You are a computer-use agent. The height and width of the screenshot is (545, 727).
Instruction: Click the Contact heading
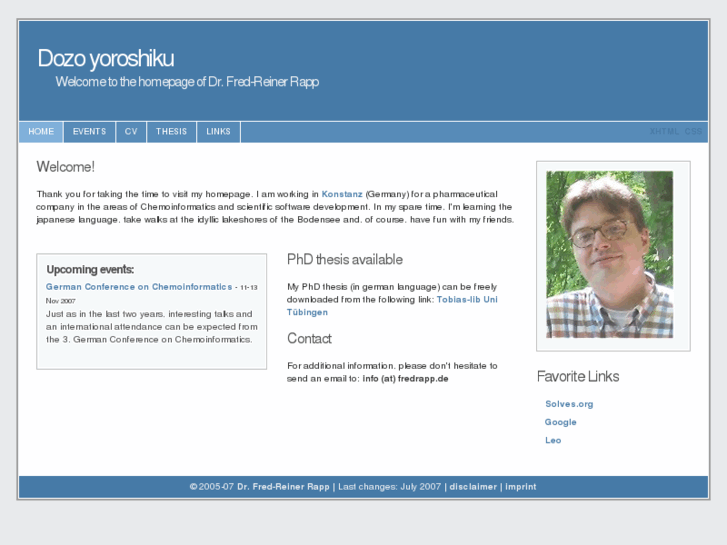(309, 339)
